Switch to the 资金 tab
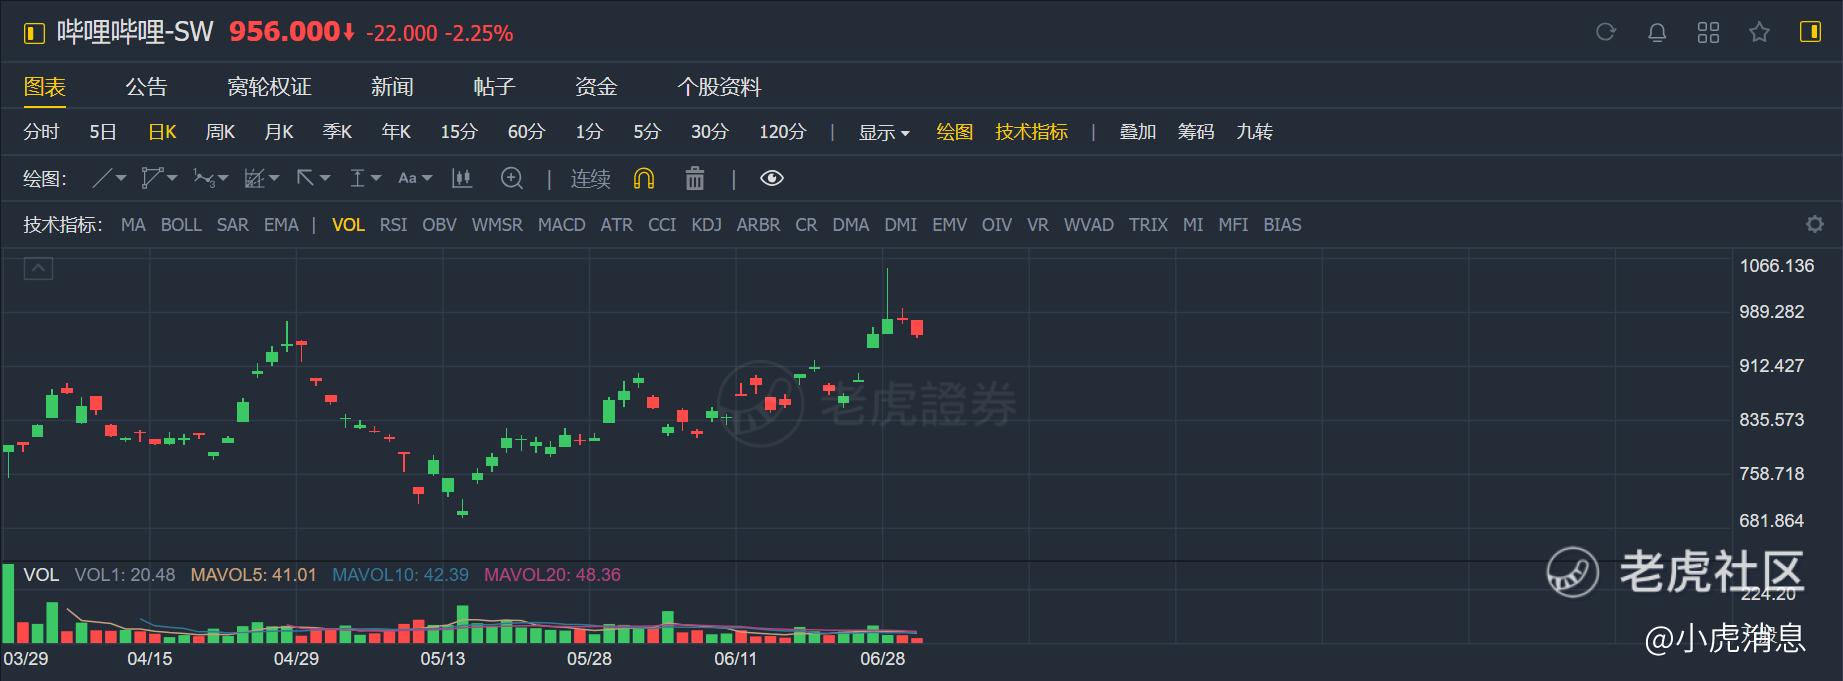 click(x=596, y=87)
